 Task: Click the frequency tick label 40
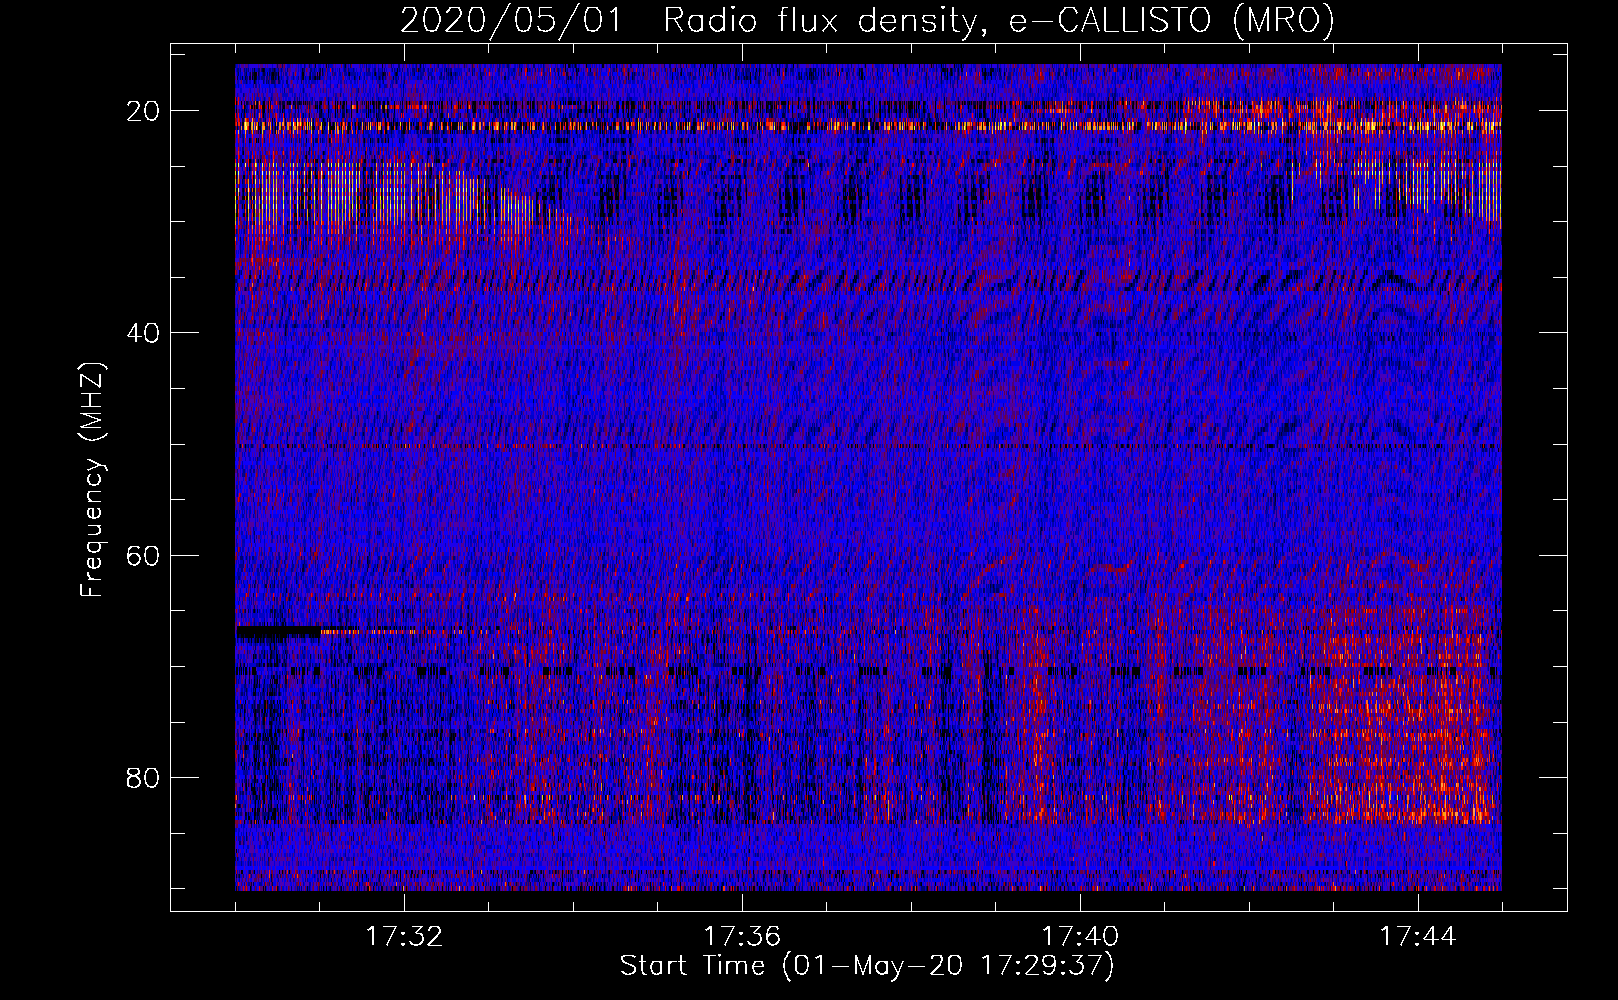[x=144, y=333]
